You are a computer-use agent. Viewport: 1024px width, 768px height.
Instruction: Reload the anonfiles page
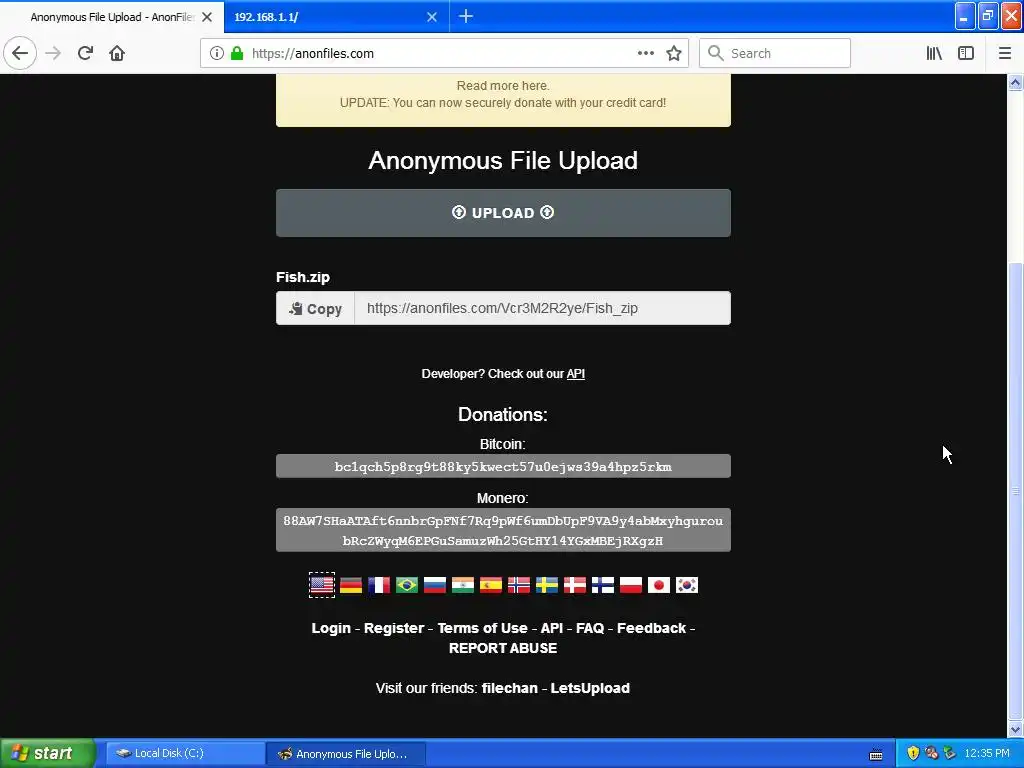click(85, 54)
